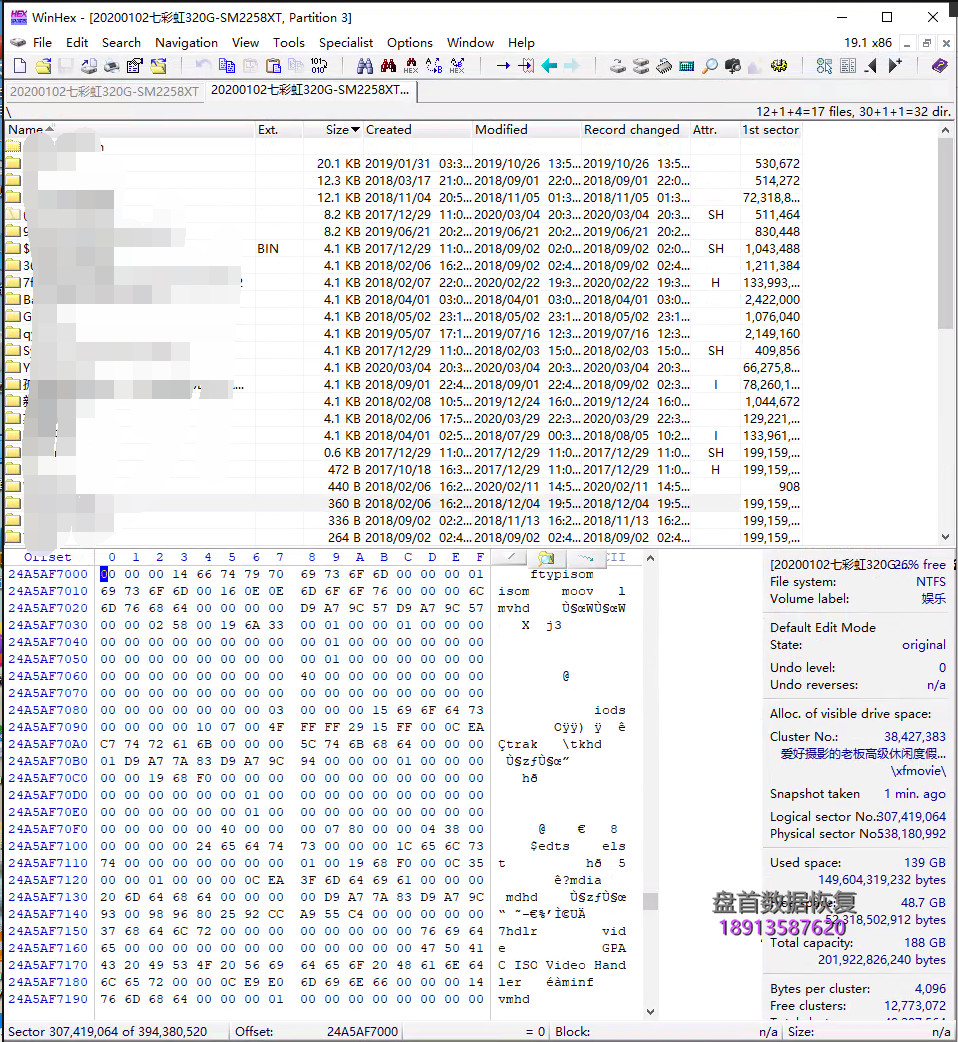
Task: Open the Window menu
Action: (x=470, y=43)
